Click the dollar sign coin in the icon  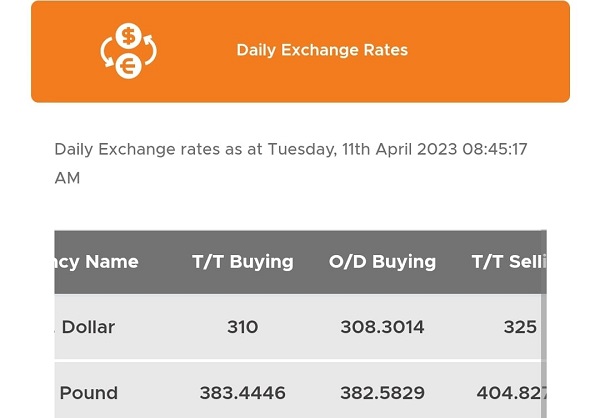(x=129, y=36)
